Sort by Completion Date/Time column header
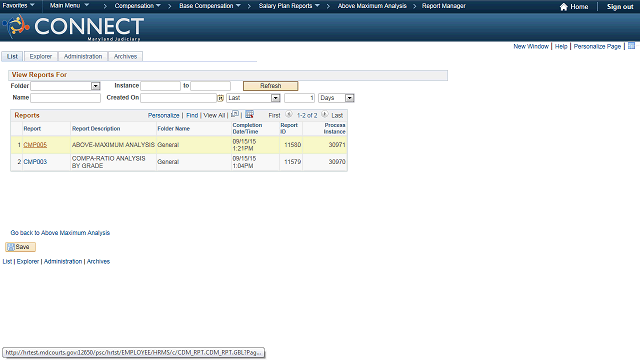 [247, 128]
